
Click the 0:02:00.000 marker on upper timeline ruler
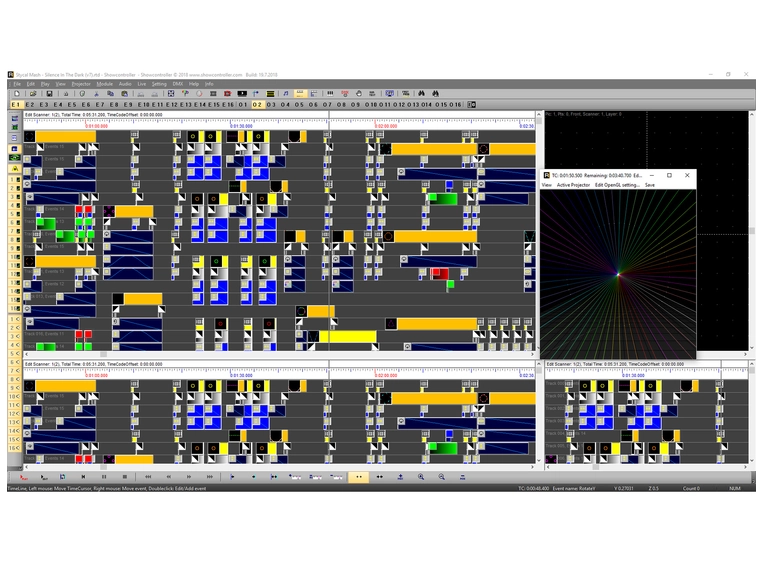pyautogui.click(x=386, y=126)
